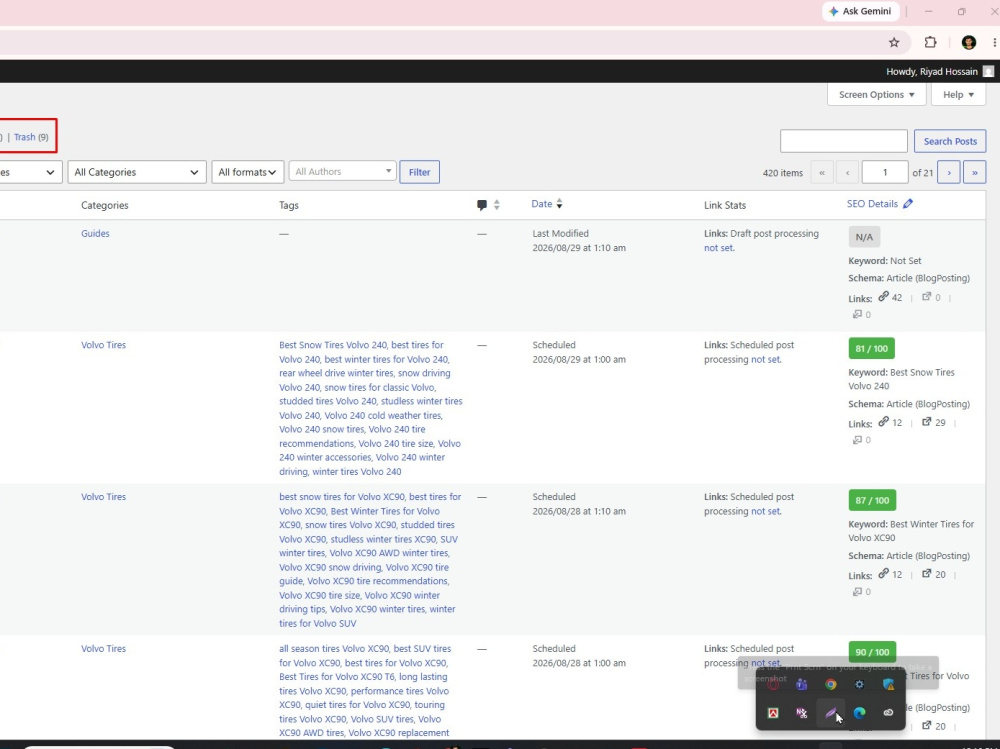Click the Ask Gemini button
The width and height of the screenshot is (1000, 749).
[x=860, y=11]
